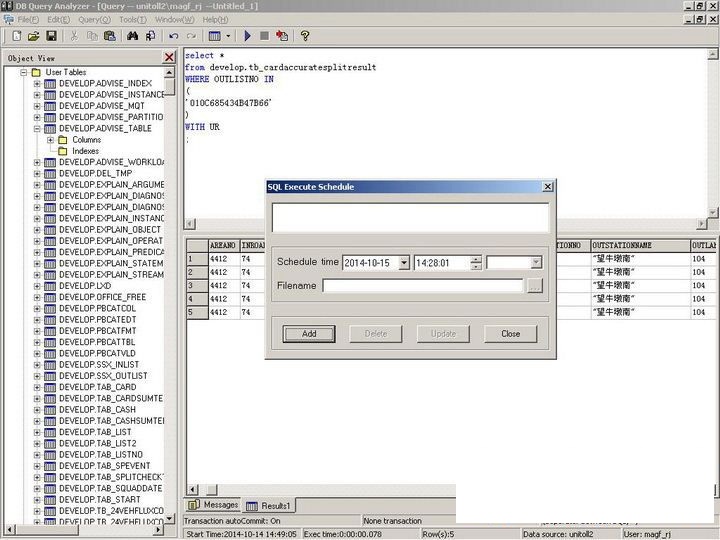Open a file with the folder icon
This screenshot has height=540, width=720.
point(33,36)
